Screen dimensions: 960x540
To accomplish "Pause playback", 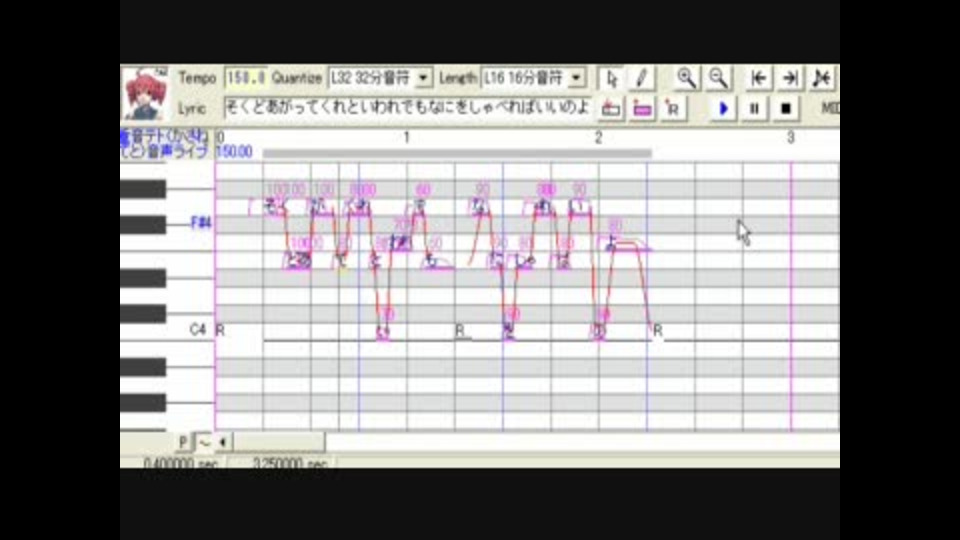I will pos(754,109).
